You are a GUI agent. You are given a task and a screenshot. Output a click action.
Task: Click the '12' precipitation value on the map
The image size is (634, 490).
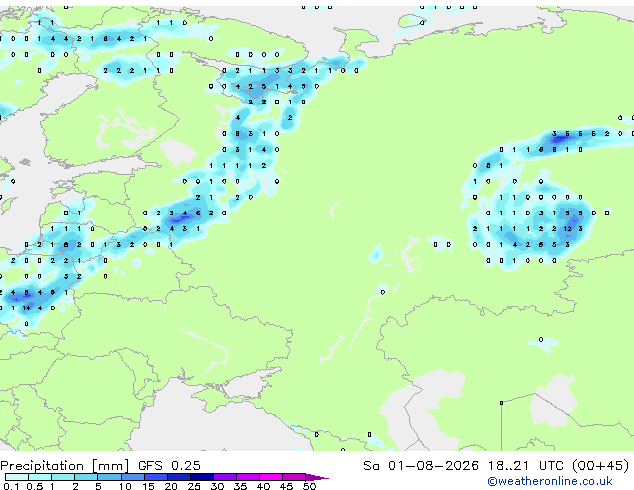[x=568, y=228]
